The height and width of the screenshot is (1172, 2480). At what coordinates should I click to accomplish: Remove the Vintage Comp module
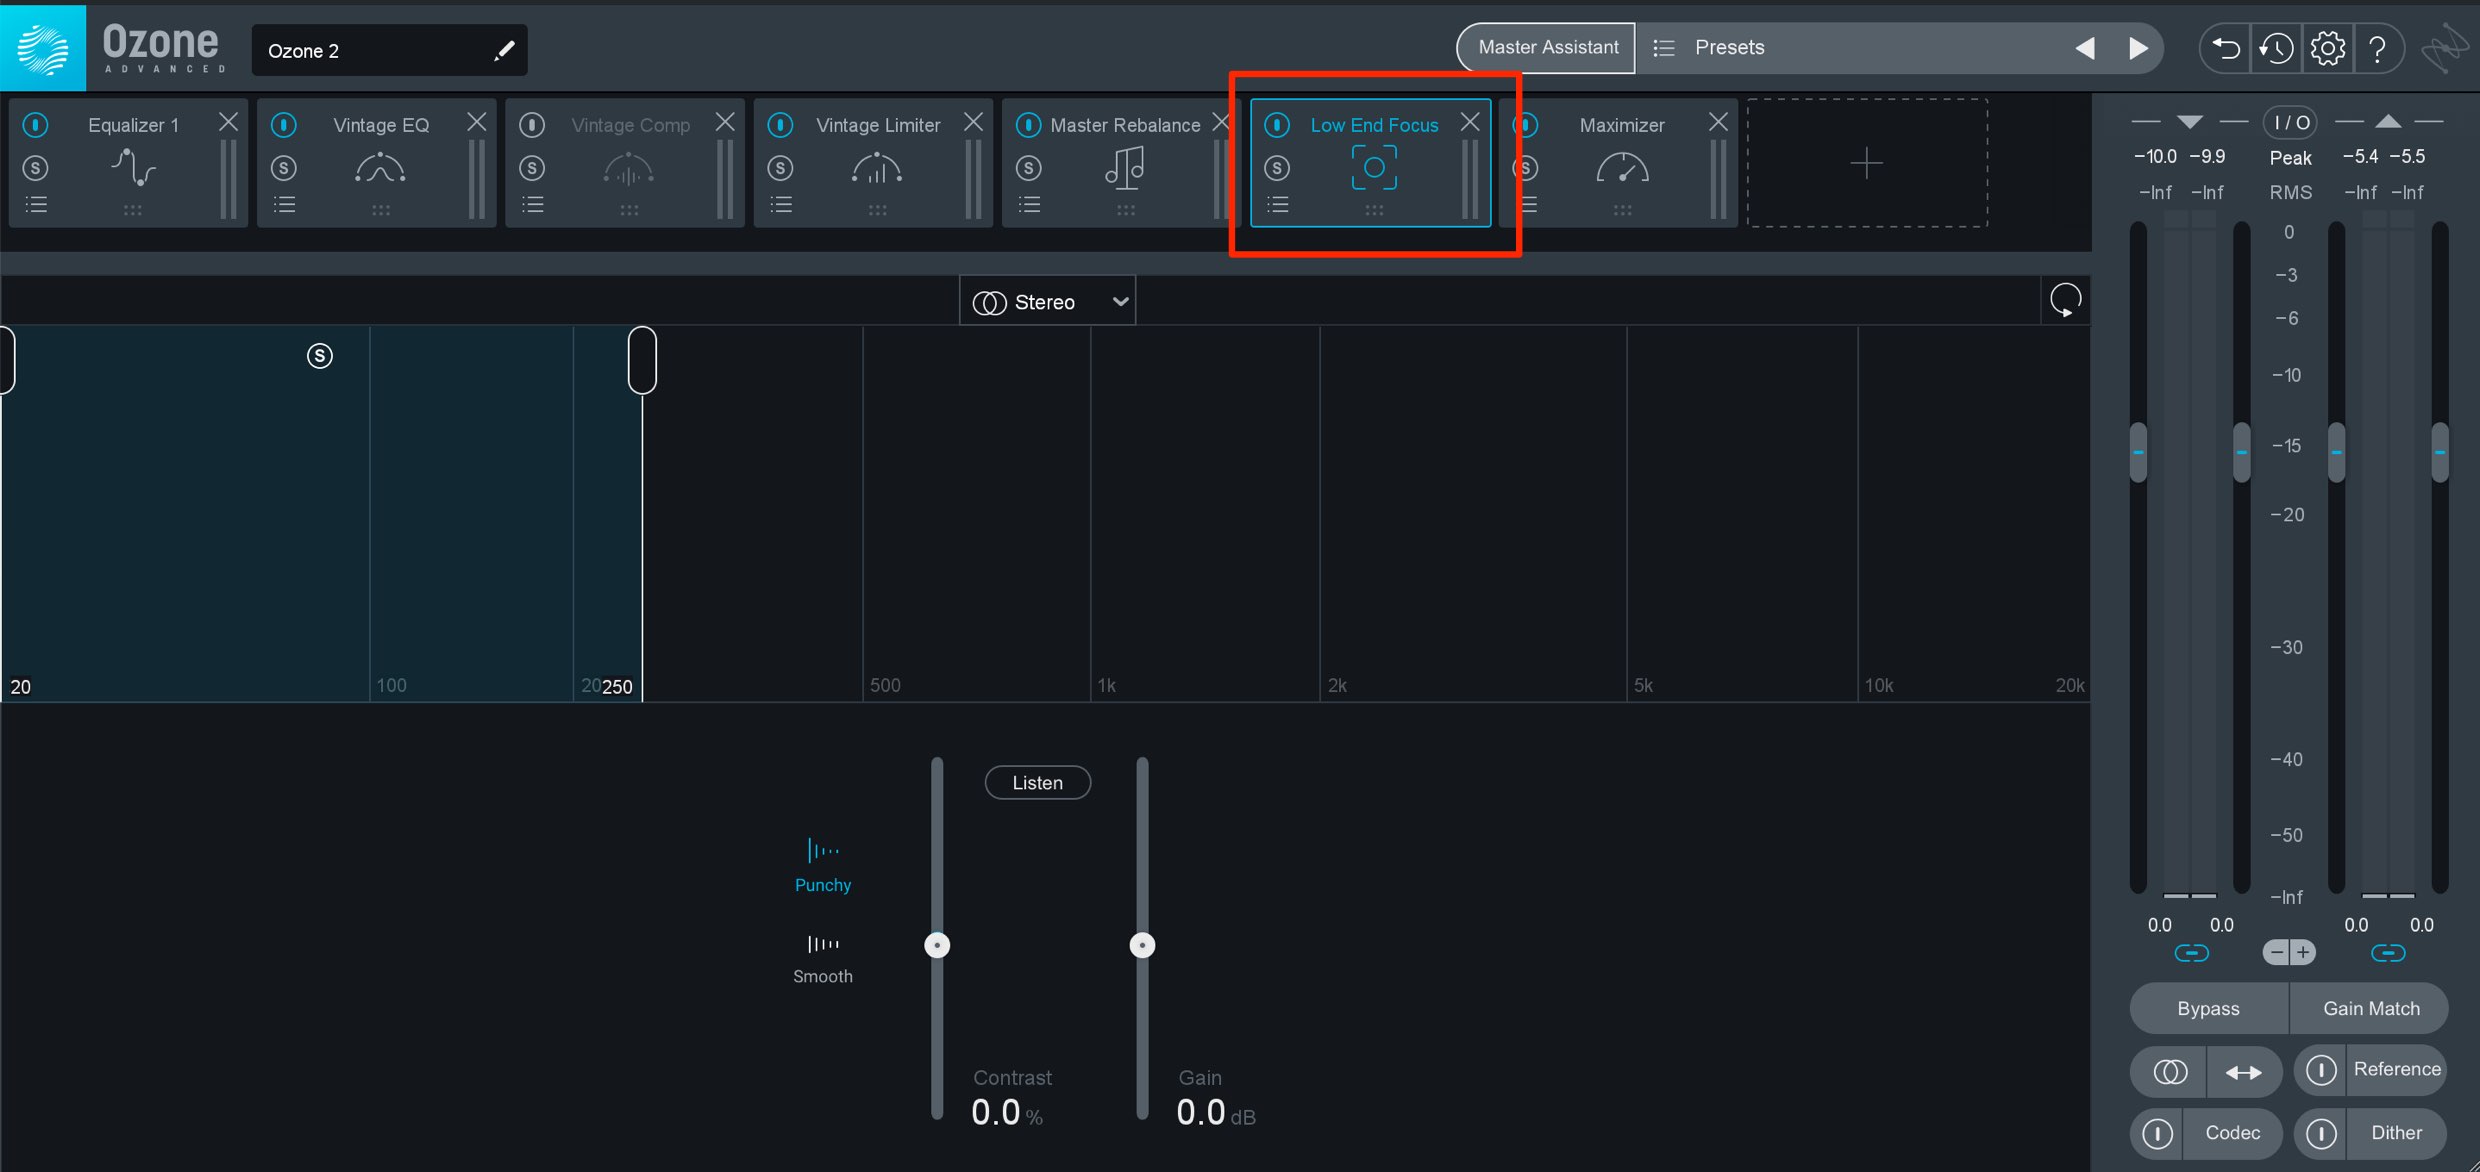pyautogui.click(x=725, y=122)
